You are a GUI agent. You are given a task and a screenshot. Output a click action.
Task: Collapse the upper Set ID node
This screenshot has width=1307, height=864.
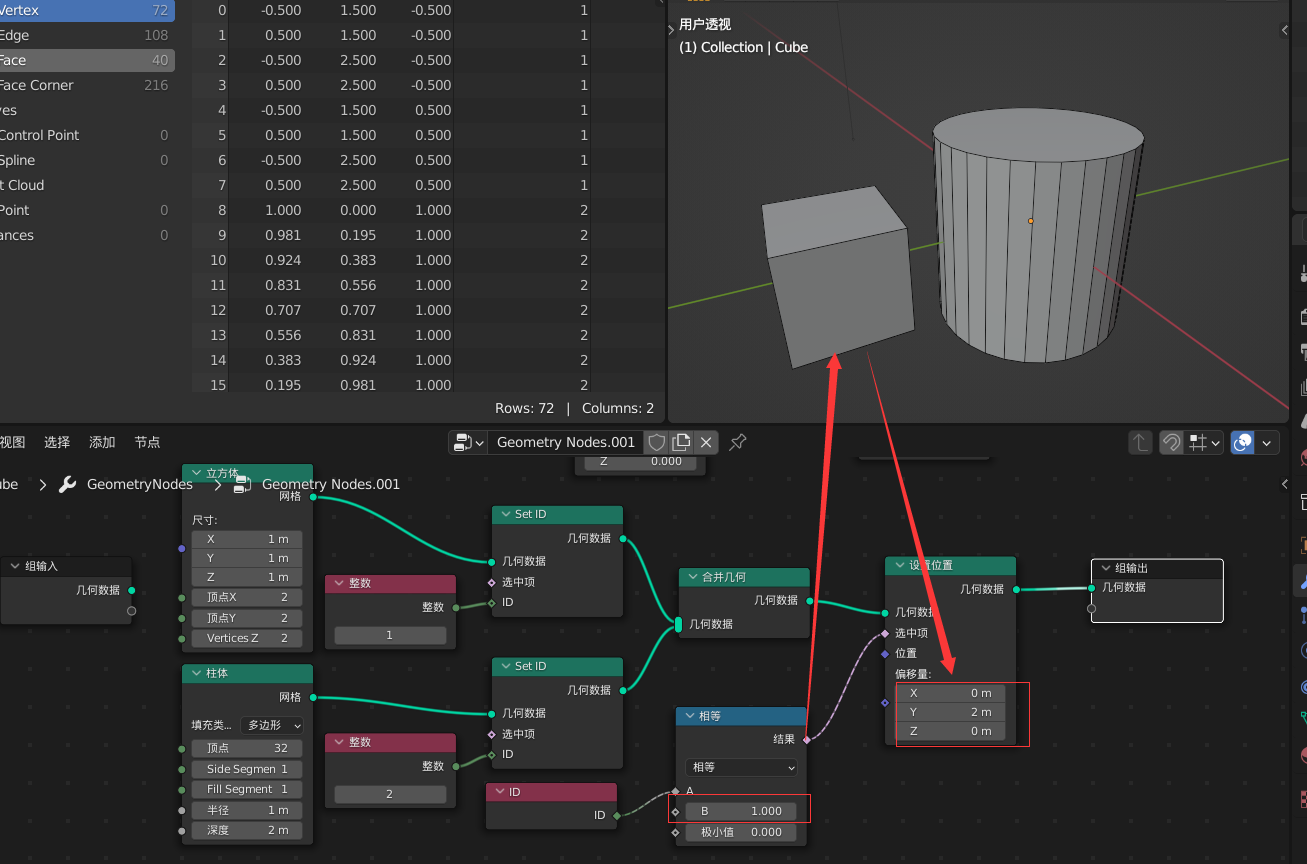point(506,514)
